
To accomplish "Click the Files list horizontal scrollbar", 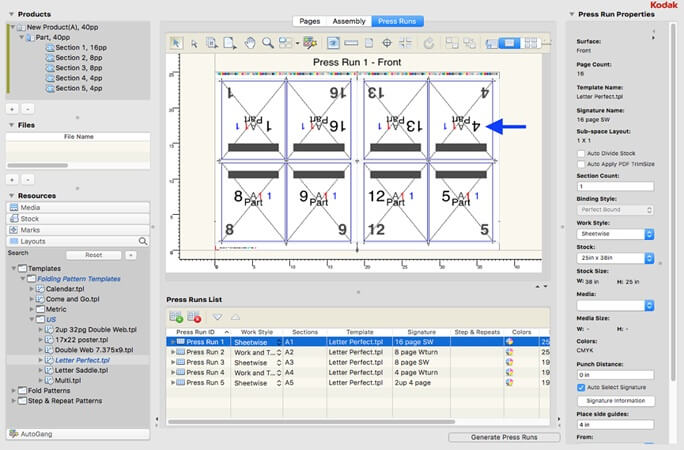I will click(38, 165).
